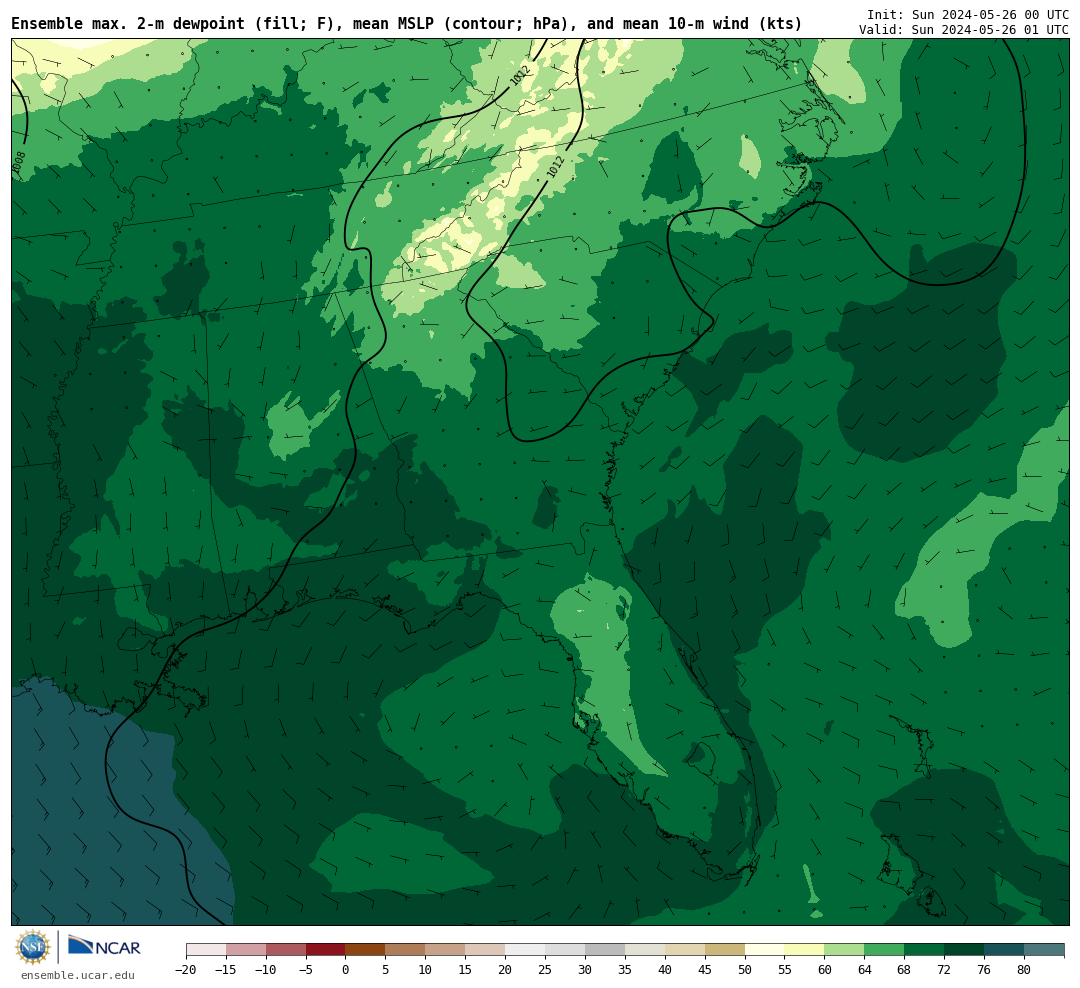Image resolution: width=1080 pixels, height=988 pixels.
Task: Pick the colorbar swatch between -20 and -15
Action: click(x=206, y=950)
